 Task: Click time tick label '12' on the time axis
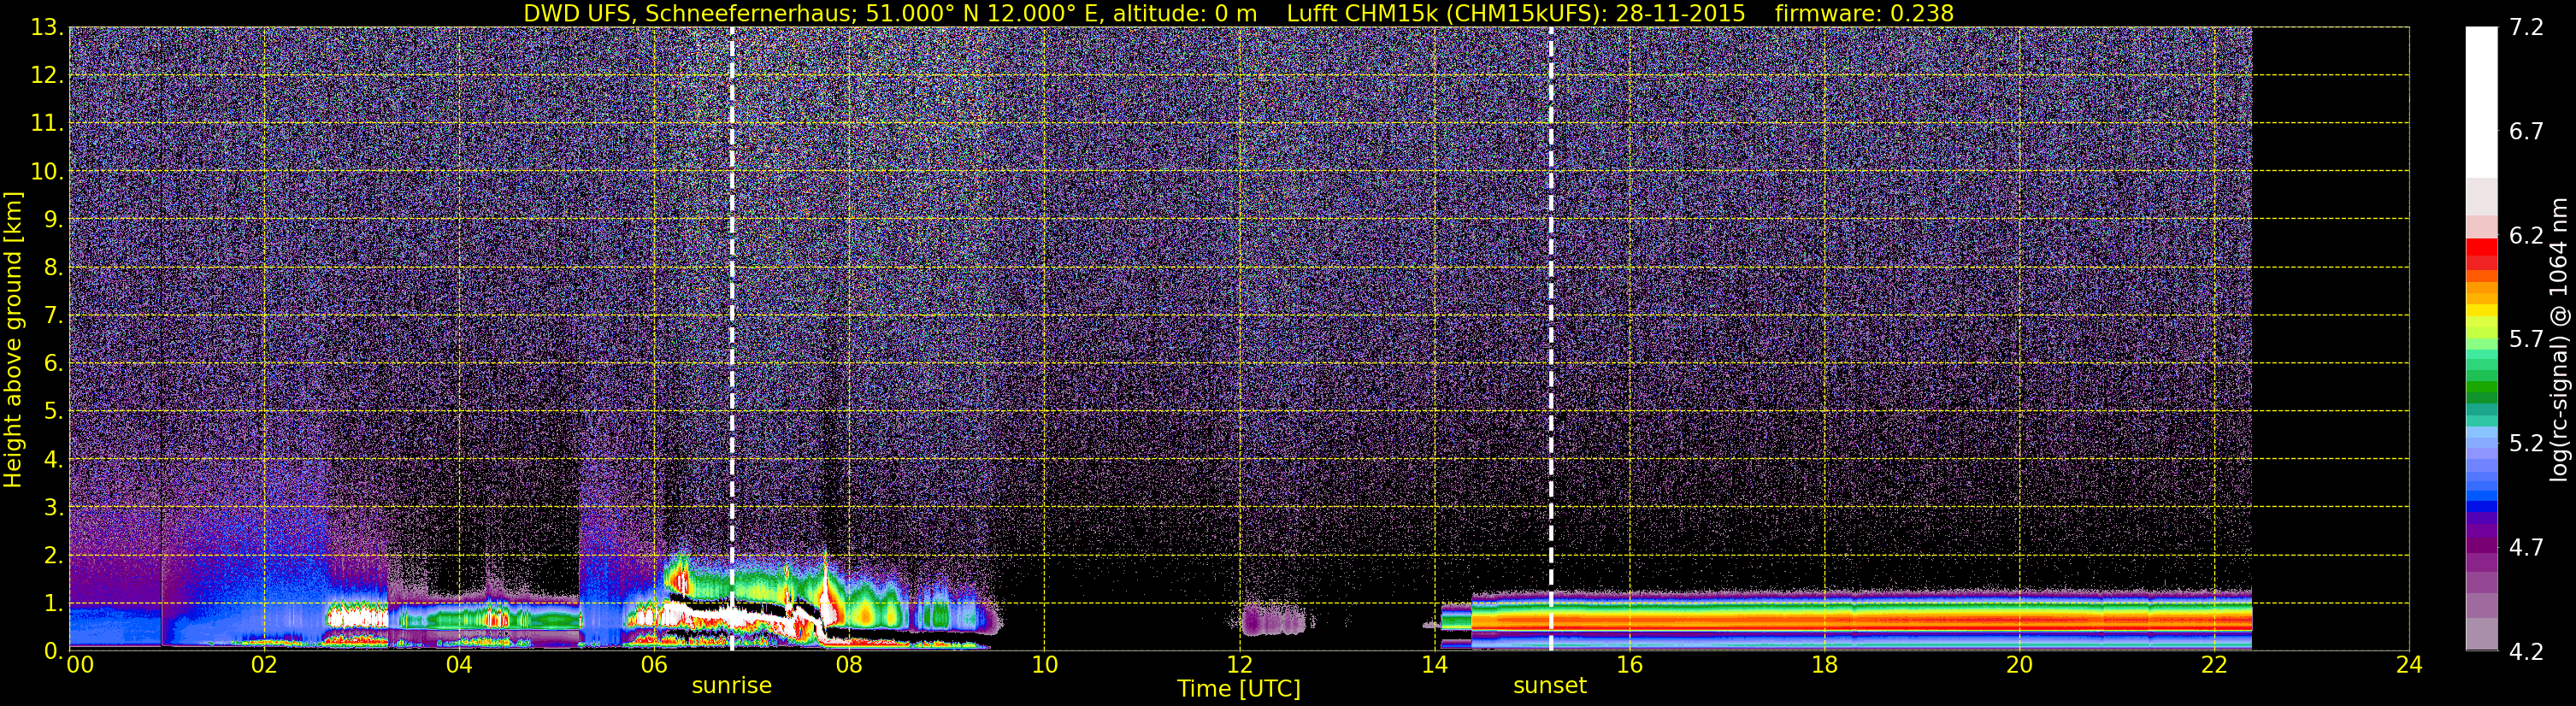click(1239, 665)
